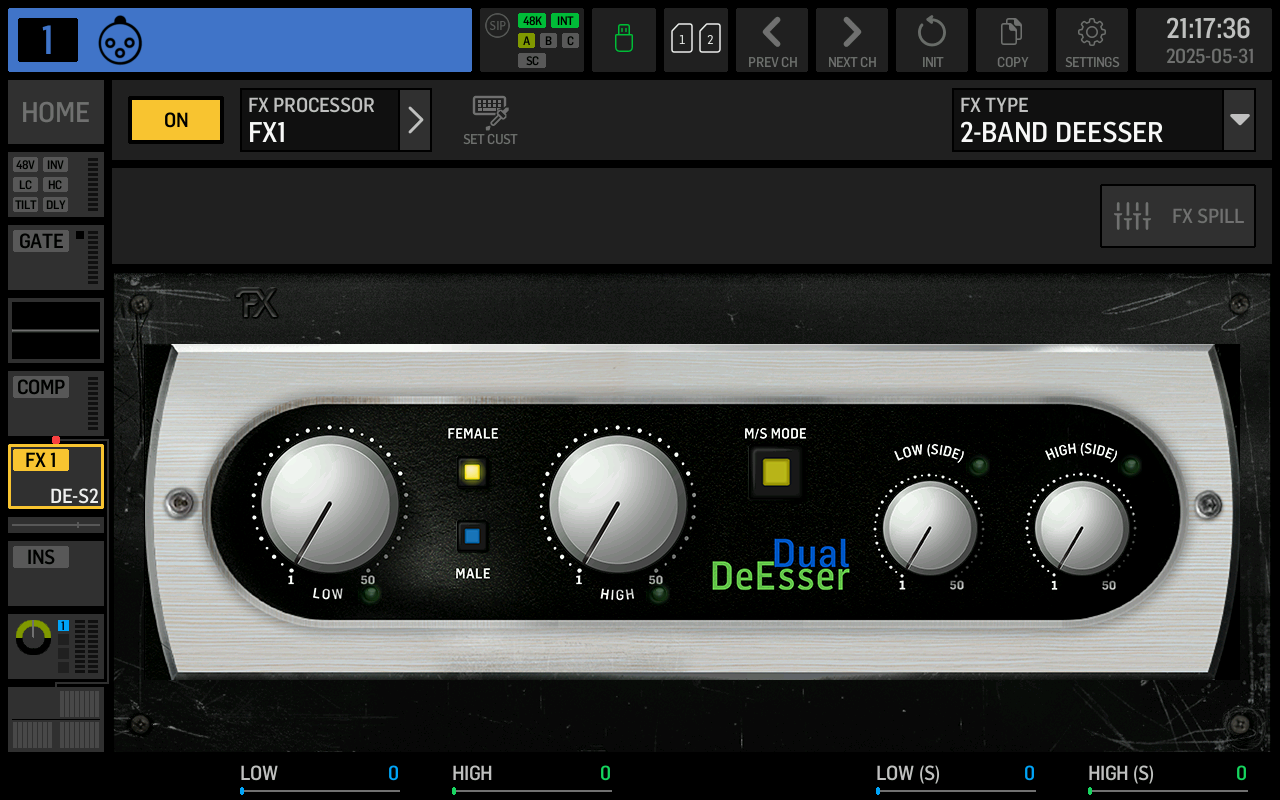Advance to the next channel via NEXT CH
The height and width of the screenshot is (800, 1280).
pyautogui.click(x=851, y=40)
